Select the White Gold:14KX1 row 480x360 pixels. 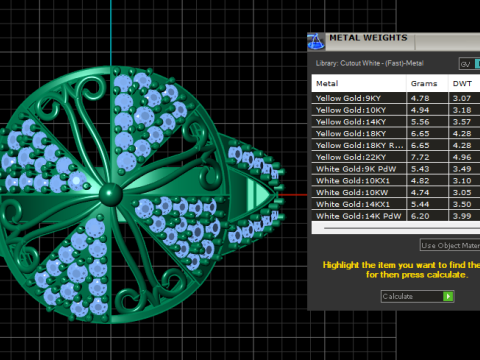coord(396,204)
